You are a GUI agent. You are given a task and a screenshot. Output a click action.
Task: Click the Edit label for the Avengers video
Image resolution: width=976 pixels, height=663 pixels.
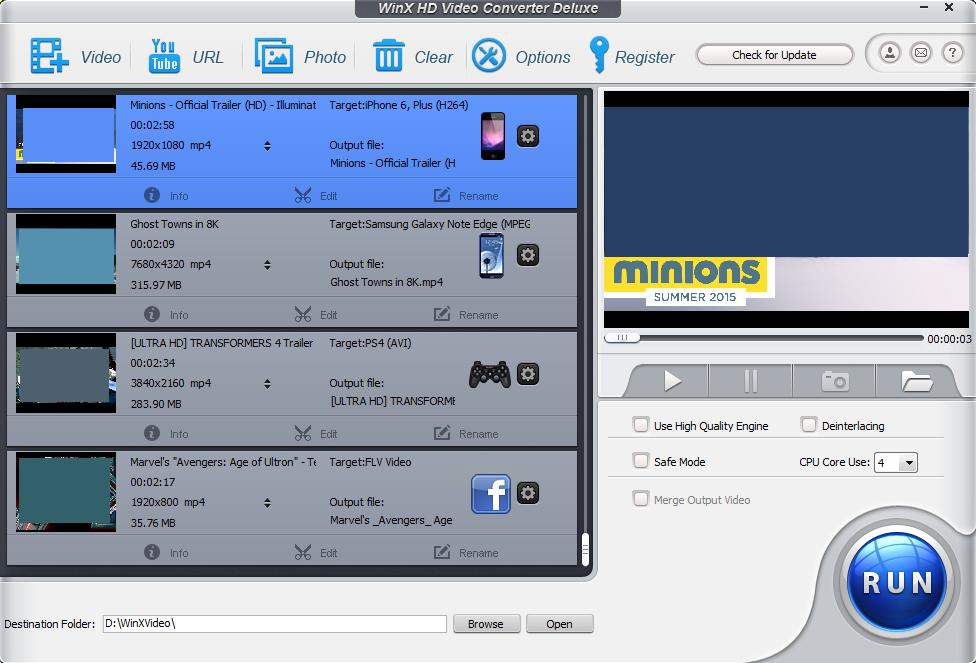[x=329, y=553]
